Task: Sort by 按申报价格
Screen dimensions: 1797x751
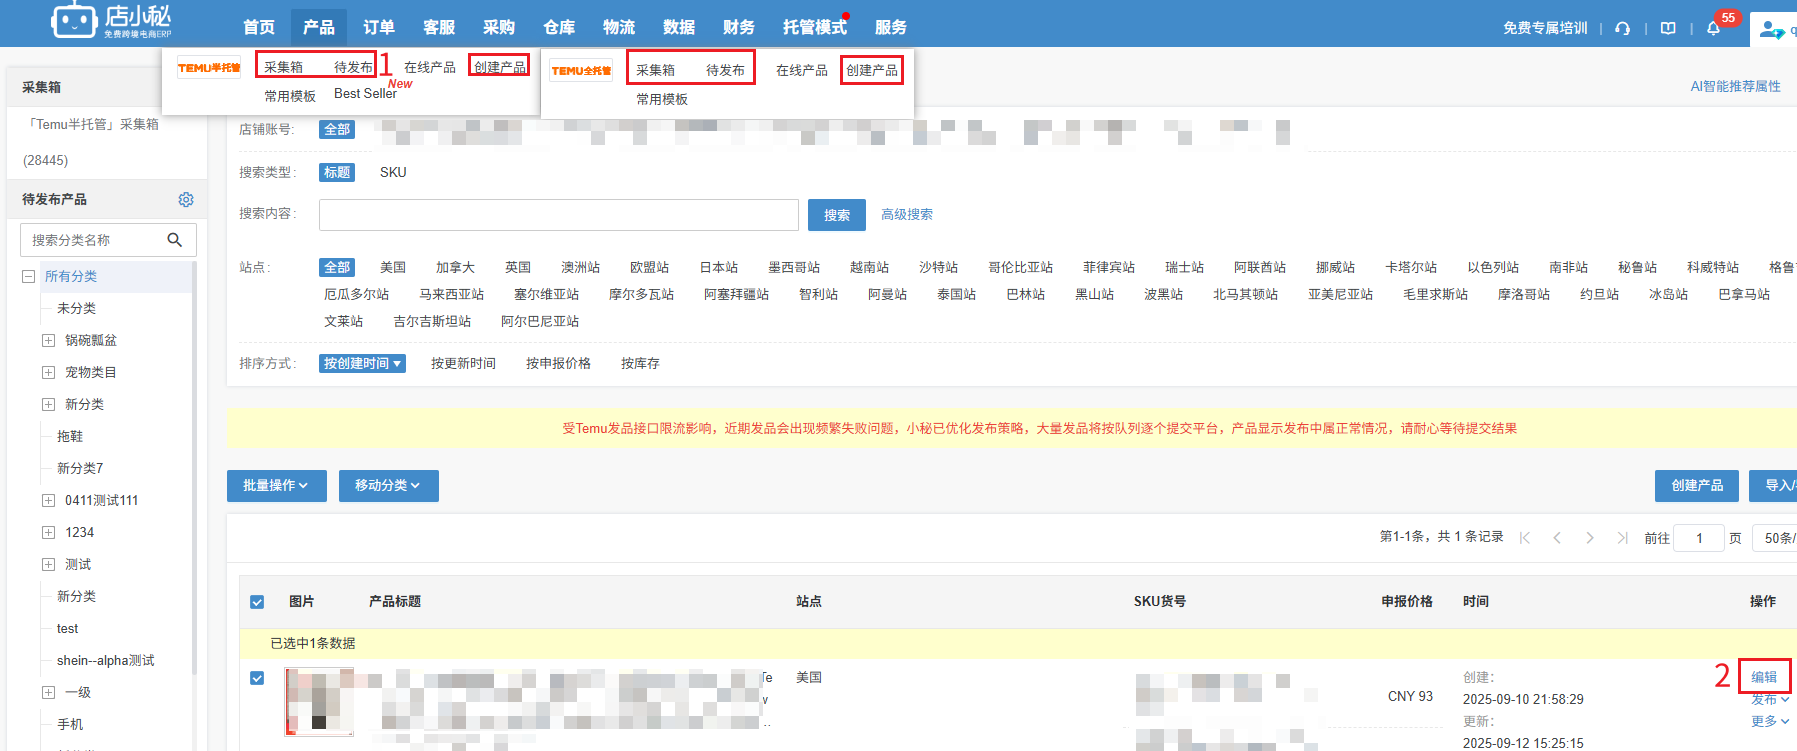Action: [x=558, y=363]
